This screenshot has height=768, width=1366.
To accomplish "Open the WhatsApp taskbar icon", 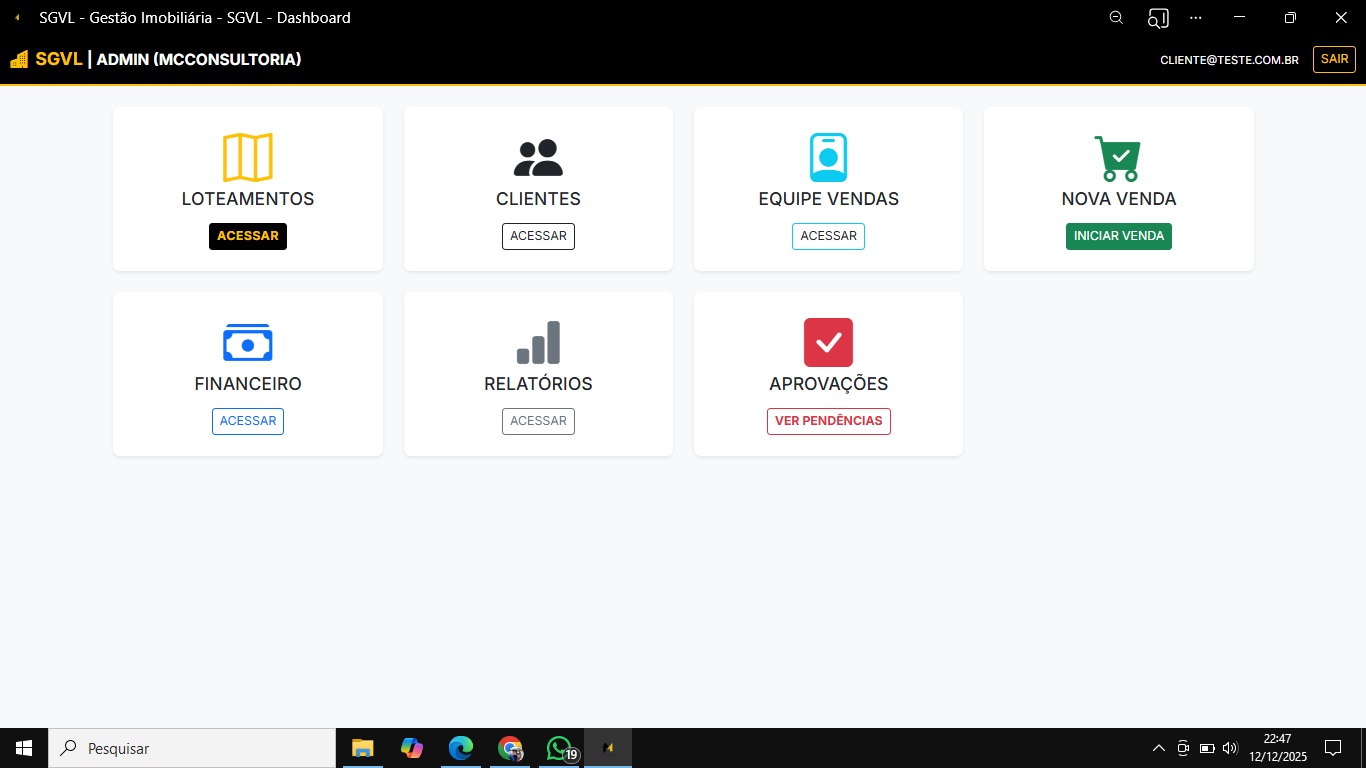I will pyautogui.click(x=559, y=747).
